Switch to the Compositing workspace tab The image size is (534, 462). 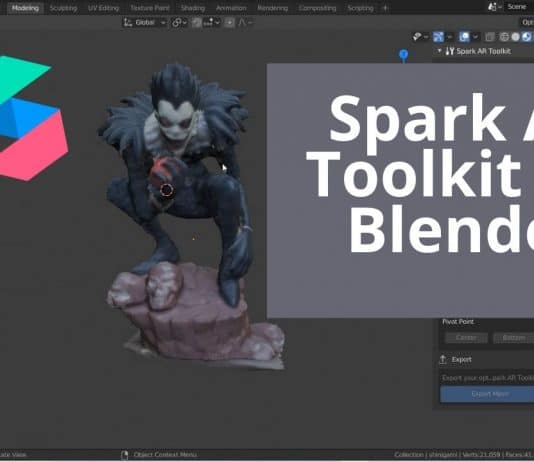[x=317, y=8]
